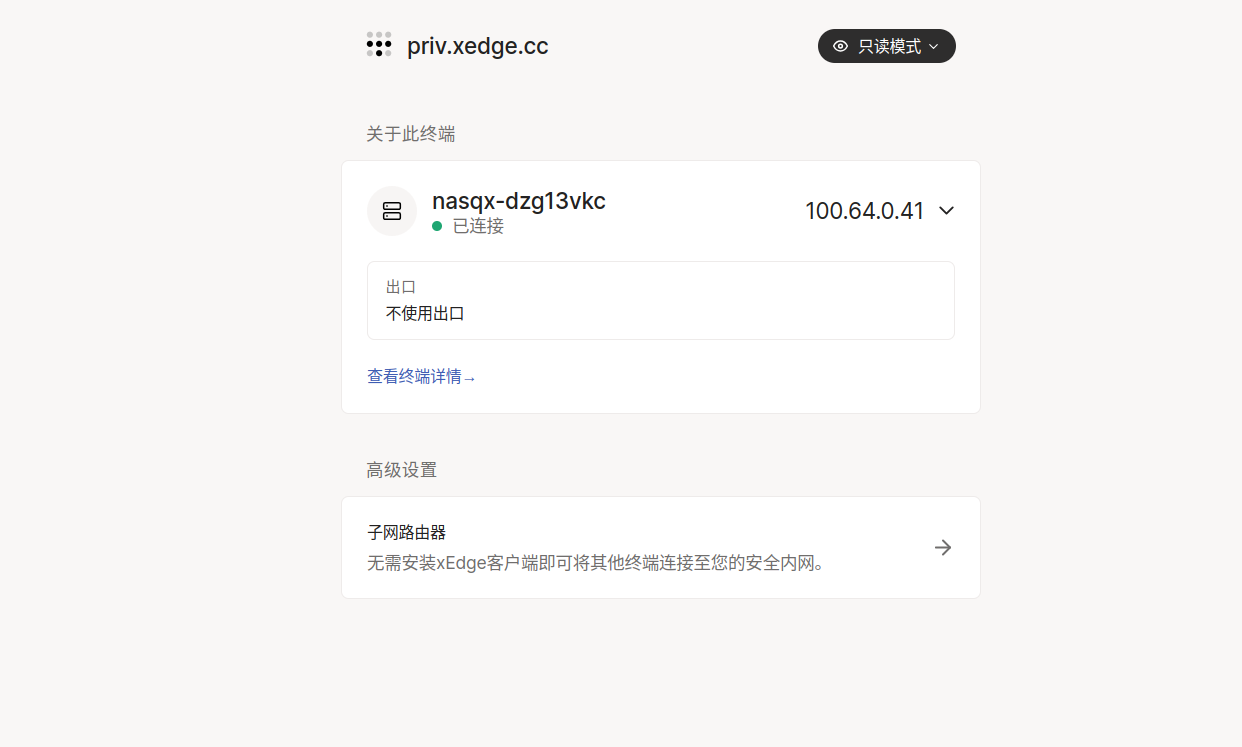Click the 已连接 status label
The height and width of the screenshot is (747, 1242).
pyautogui.click(x=479, y=226)
